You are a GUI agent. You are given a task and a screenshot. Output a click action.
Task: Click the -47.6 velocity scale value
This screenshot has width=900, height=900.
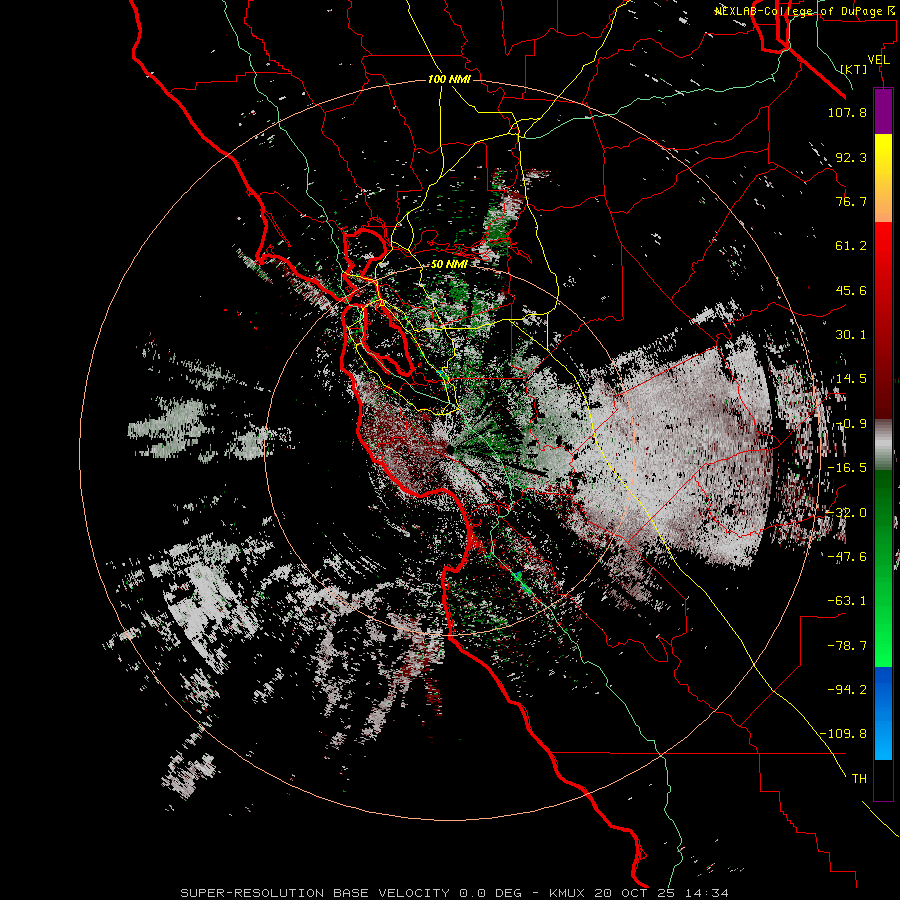point(847,557)
